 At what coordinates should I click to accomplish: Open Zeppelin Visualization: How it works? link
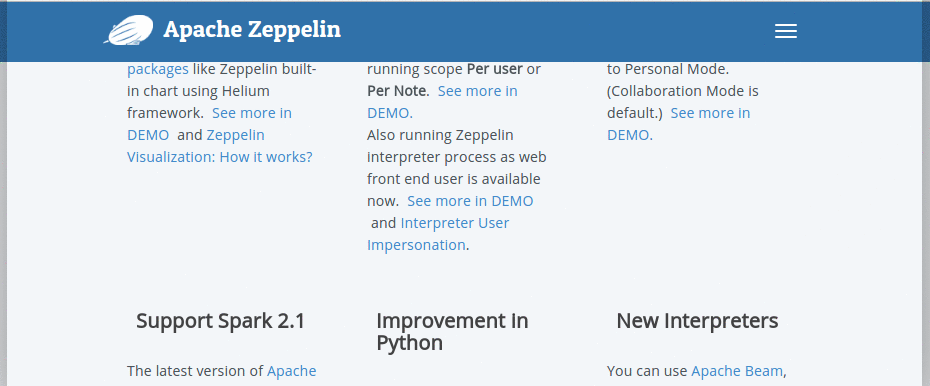219,146
